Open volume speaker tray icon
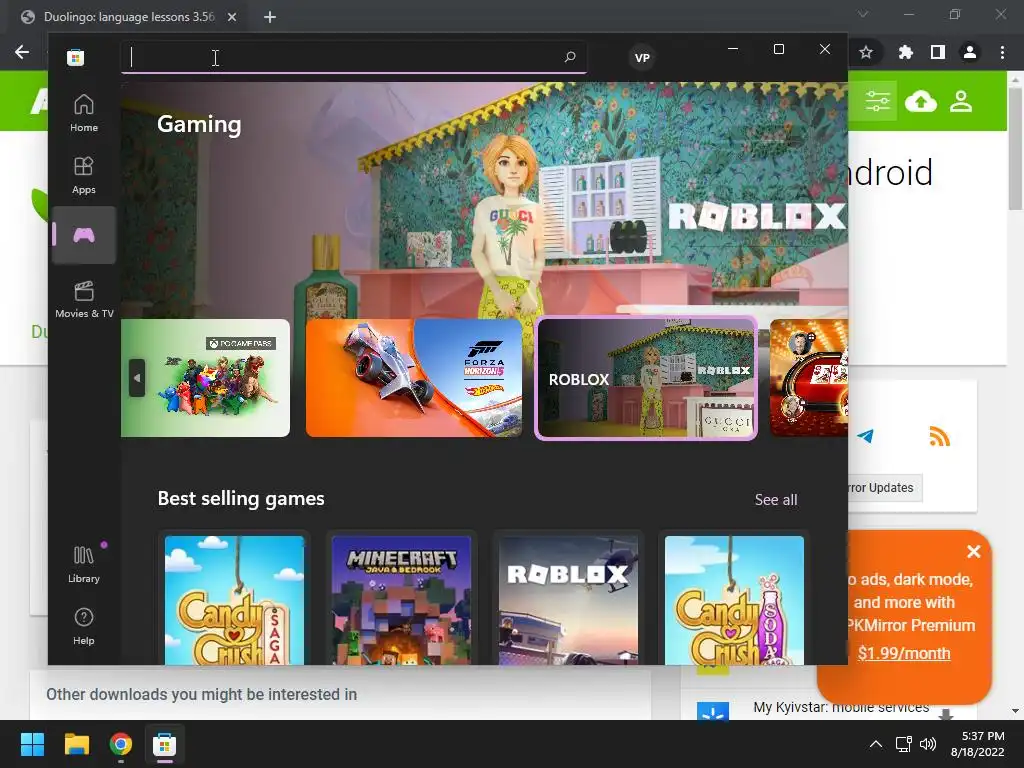The image size is (1024, 768). tap(927, 744)
